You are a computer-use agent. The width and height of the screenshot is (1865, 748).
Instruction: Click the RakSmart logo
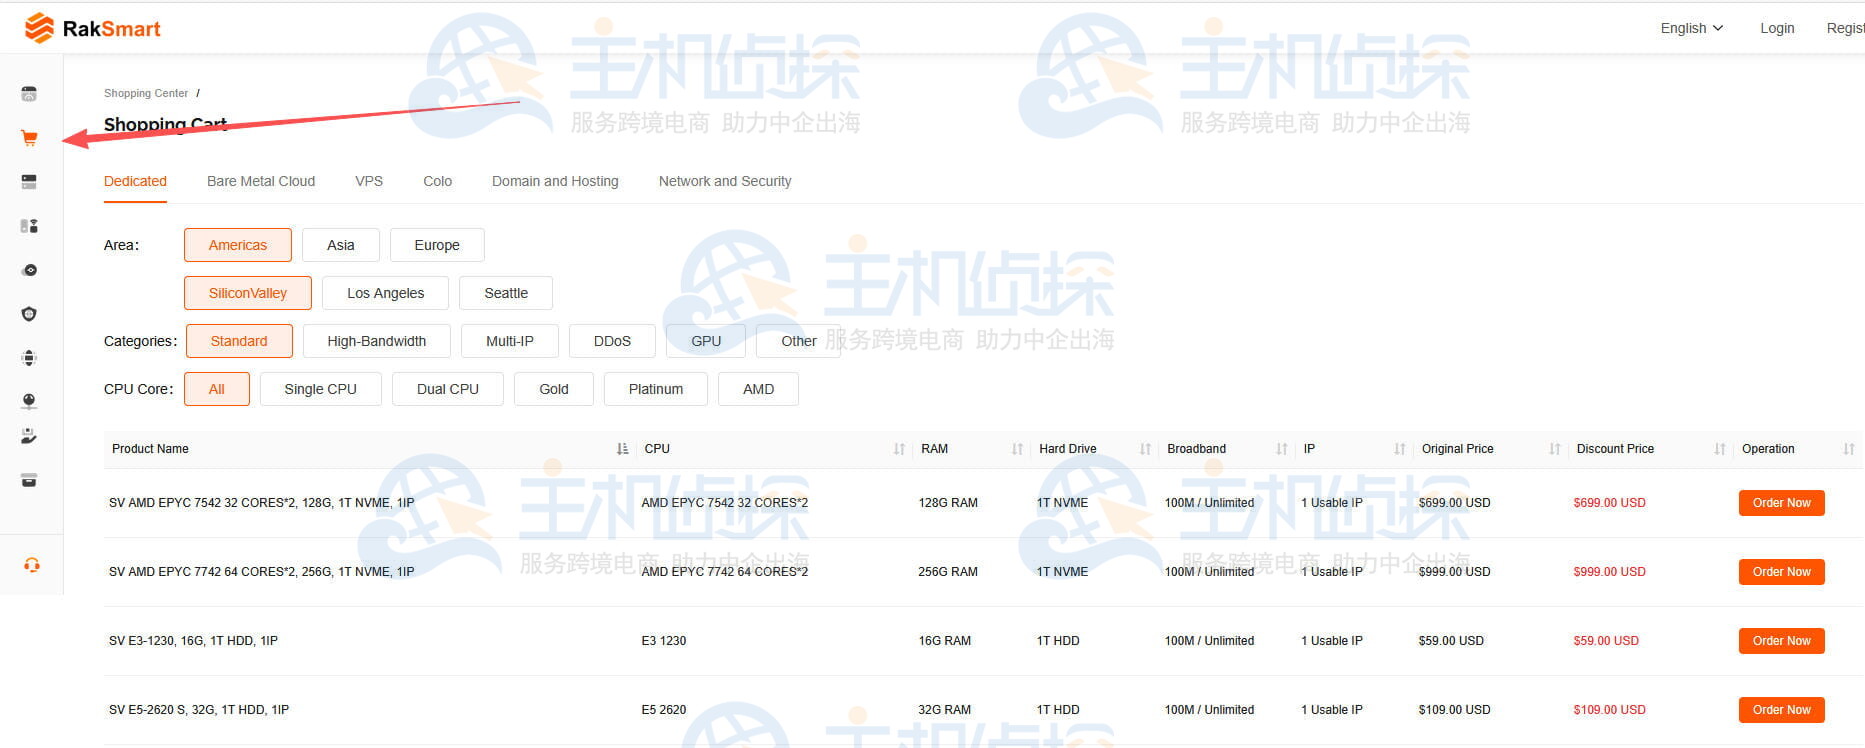pyautogui.click(x=92, y=28)
